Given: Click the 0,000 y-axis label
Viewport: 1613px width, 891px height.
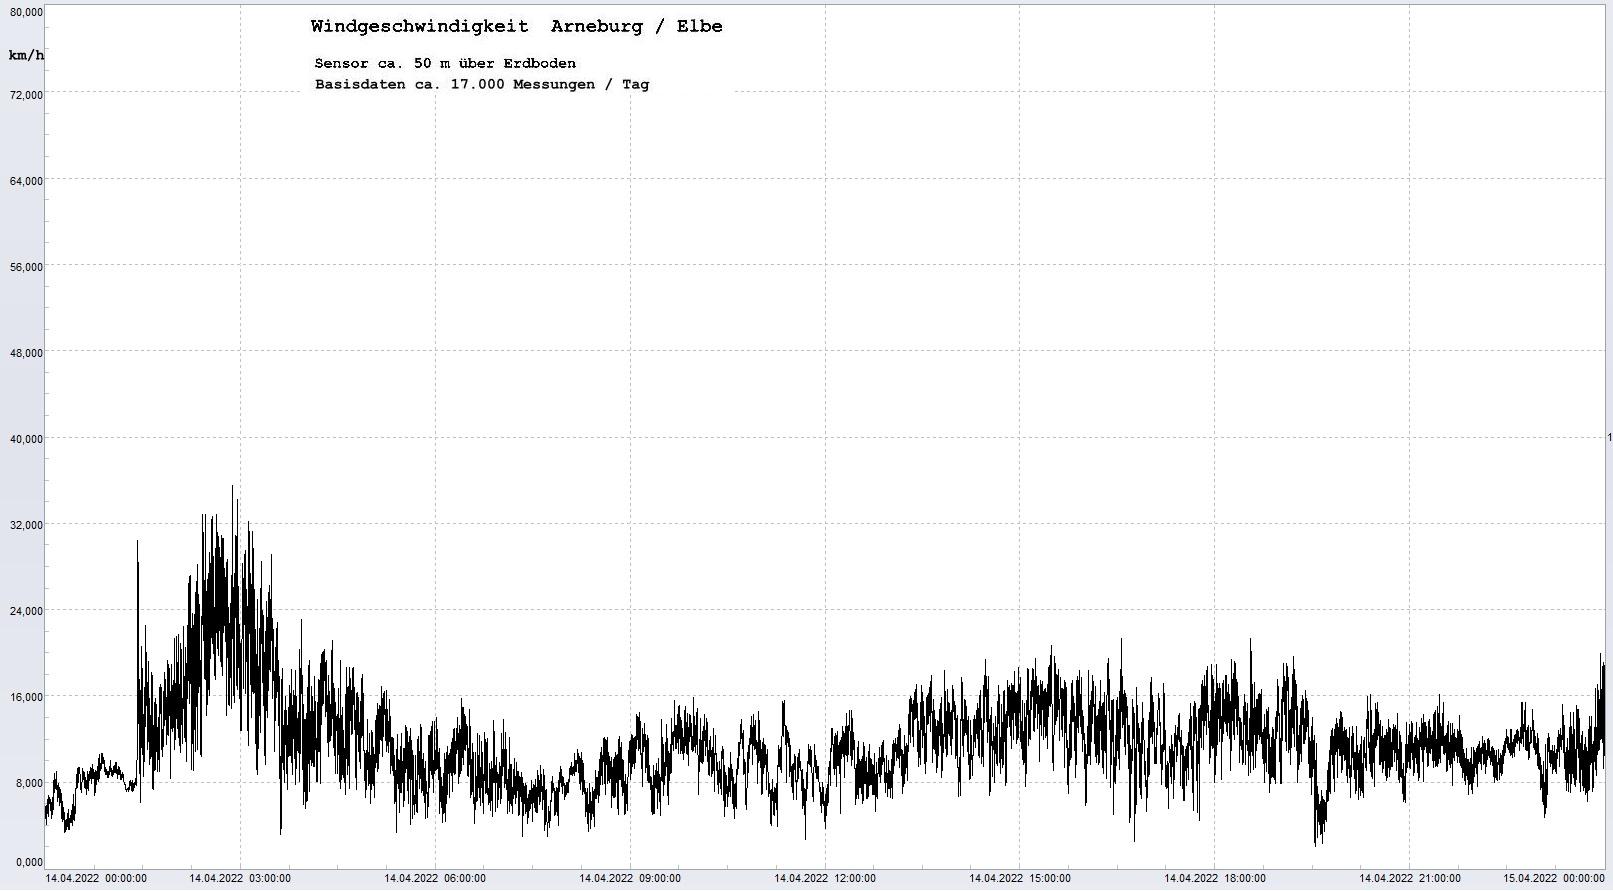Looking at the screenshot, I should (x=29, y=862).
